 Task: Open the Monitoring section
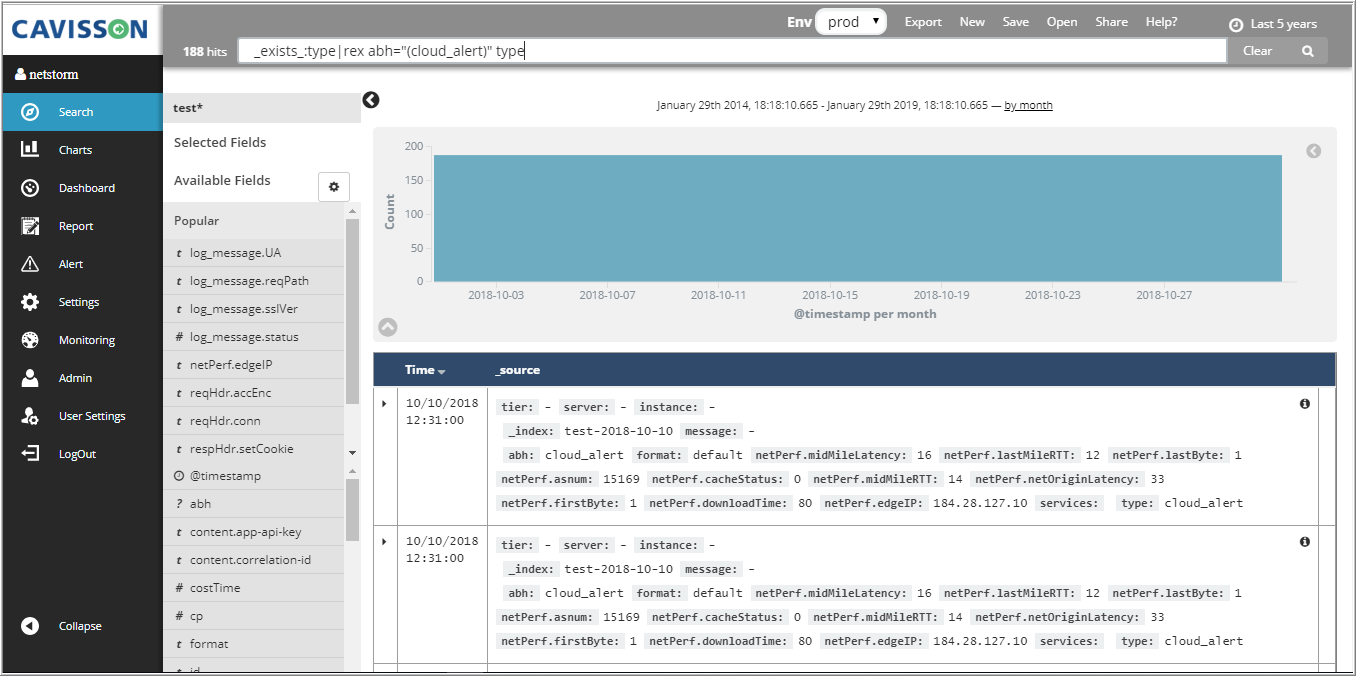(x=86, y=340)
